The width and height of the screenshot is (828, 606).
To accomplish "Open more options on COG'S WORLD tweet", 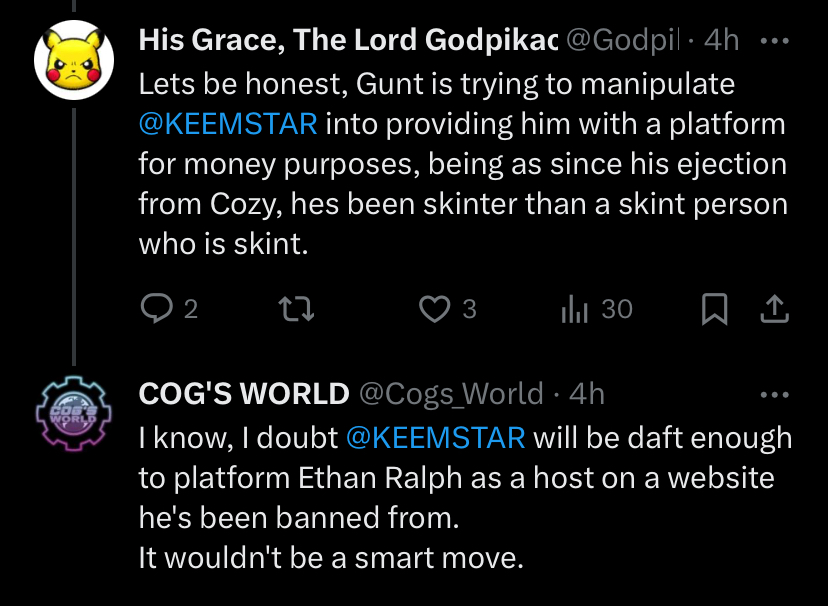I will point(775,394).
